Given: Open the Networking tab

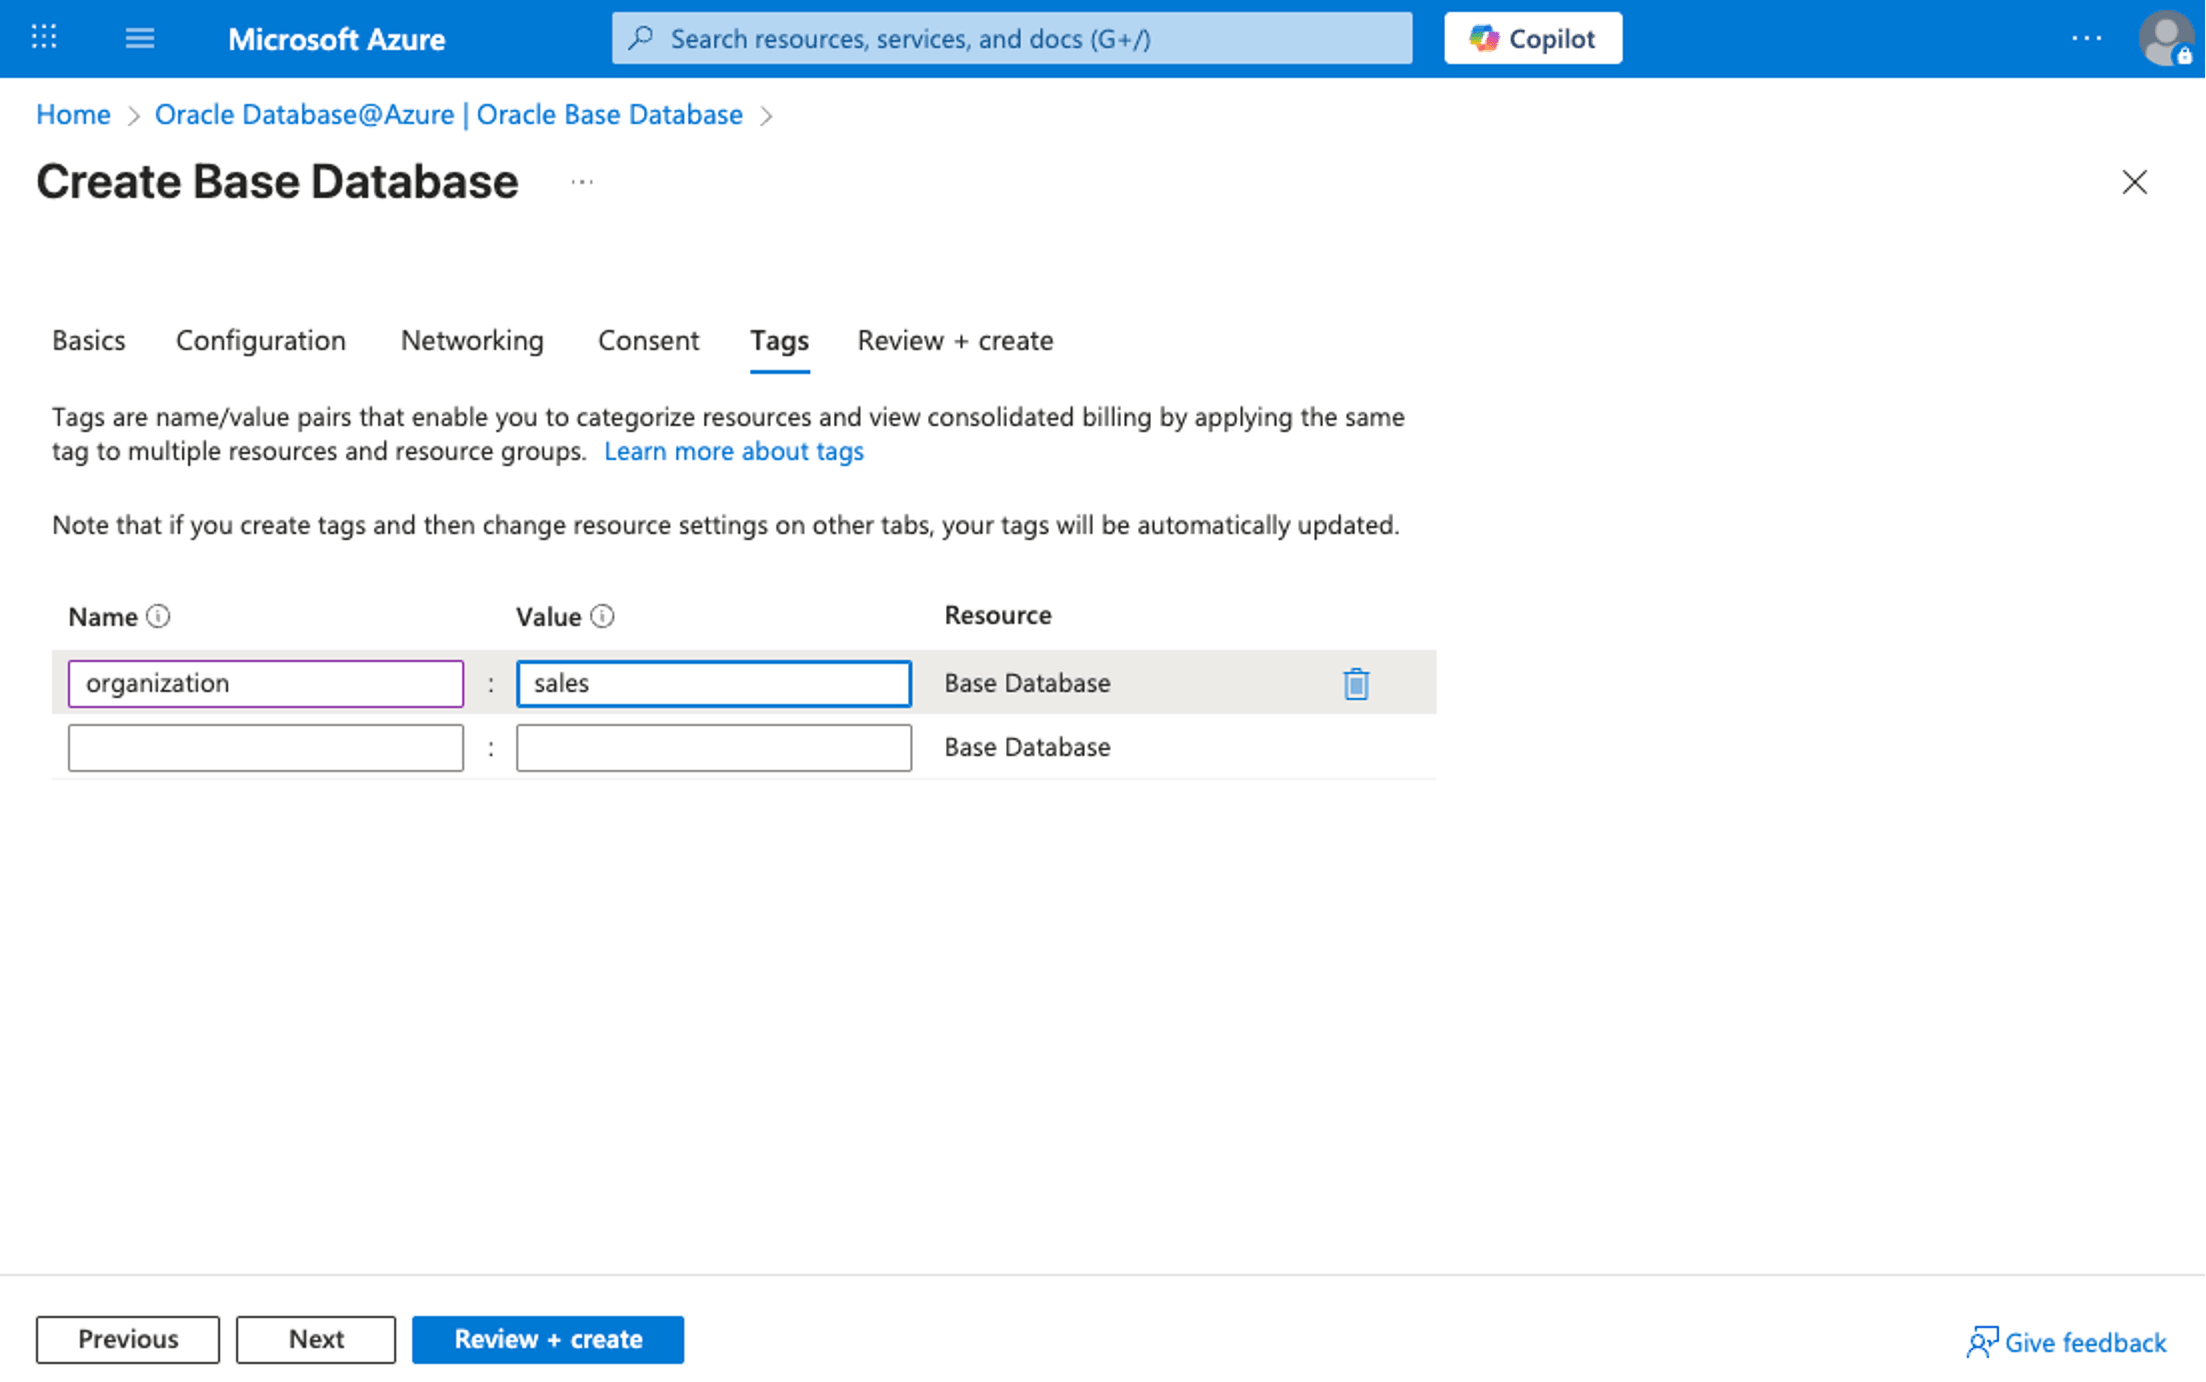Looking at the screenshot, I should pyautogui.click(x=471, y=340).
